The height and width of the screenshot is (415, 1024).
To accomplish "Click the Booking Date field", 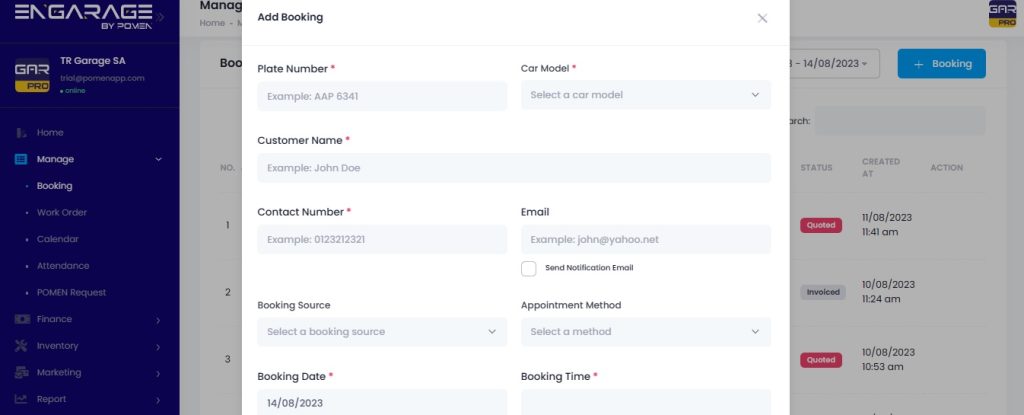I will (x=381, y=402).
